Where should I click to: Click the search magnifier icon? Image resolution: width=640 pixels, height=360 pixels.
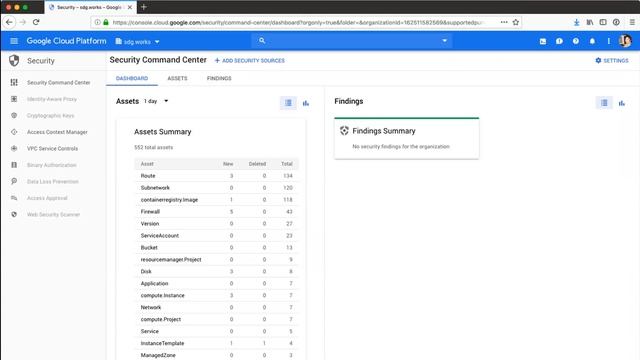click(x=262, y=41)
